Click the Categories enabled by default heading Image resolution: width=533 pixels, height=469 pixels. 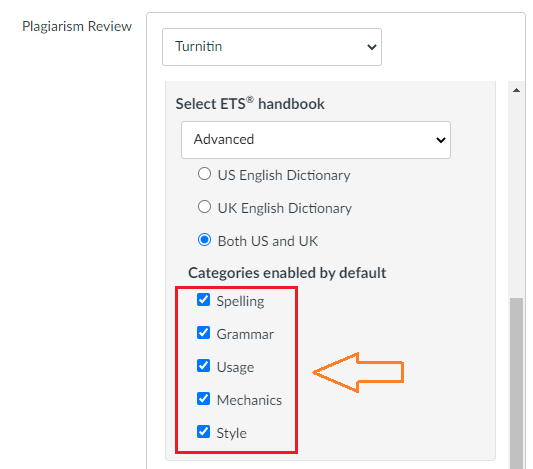(287, 273)
